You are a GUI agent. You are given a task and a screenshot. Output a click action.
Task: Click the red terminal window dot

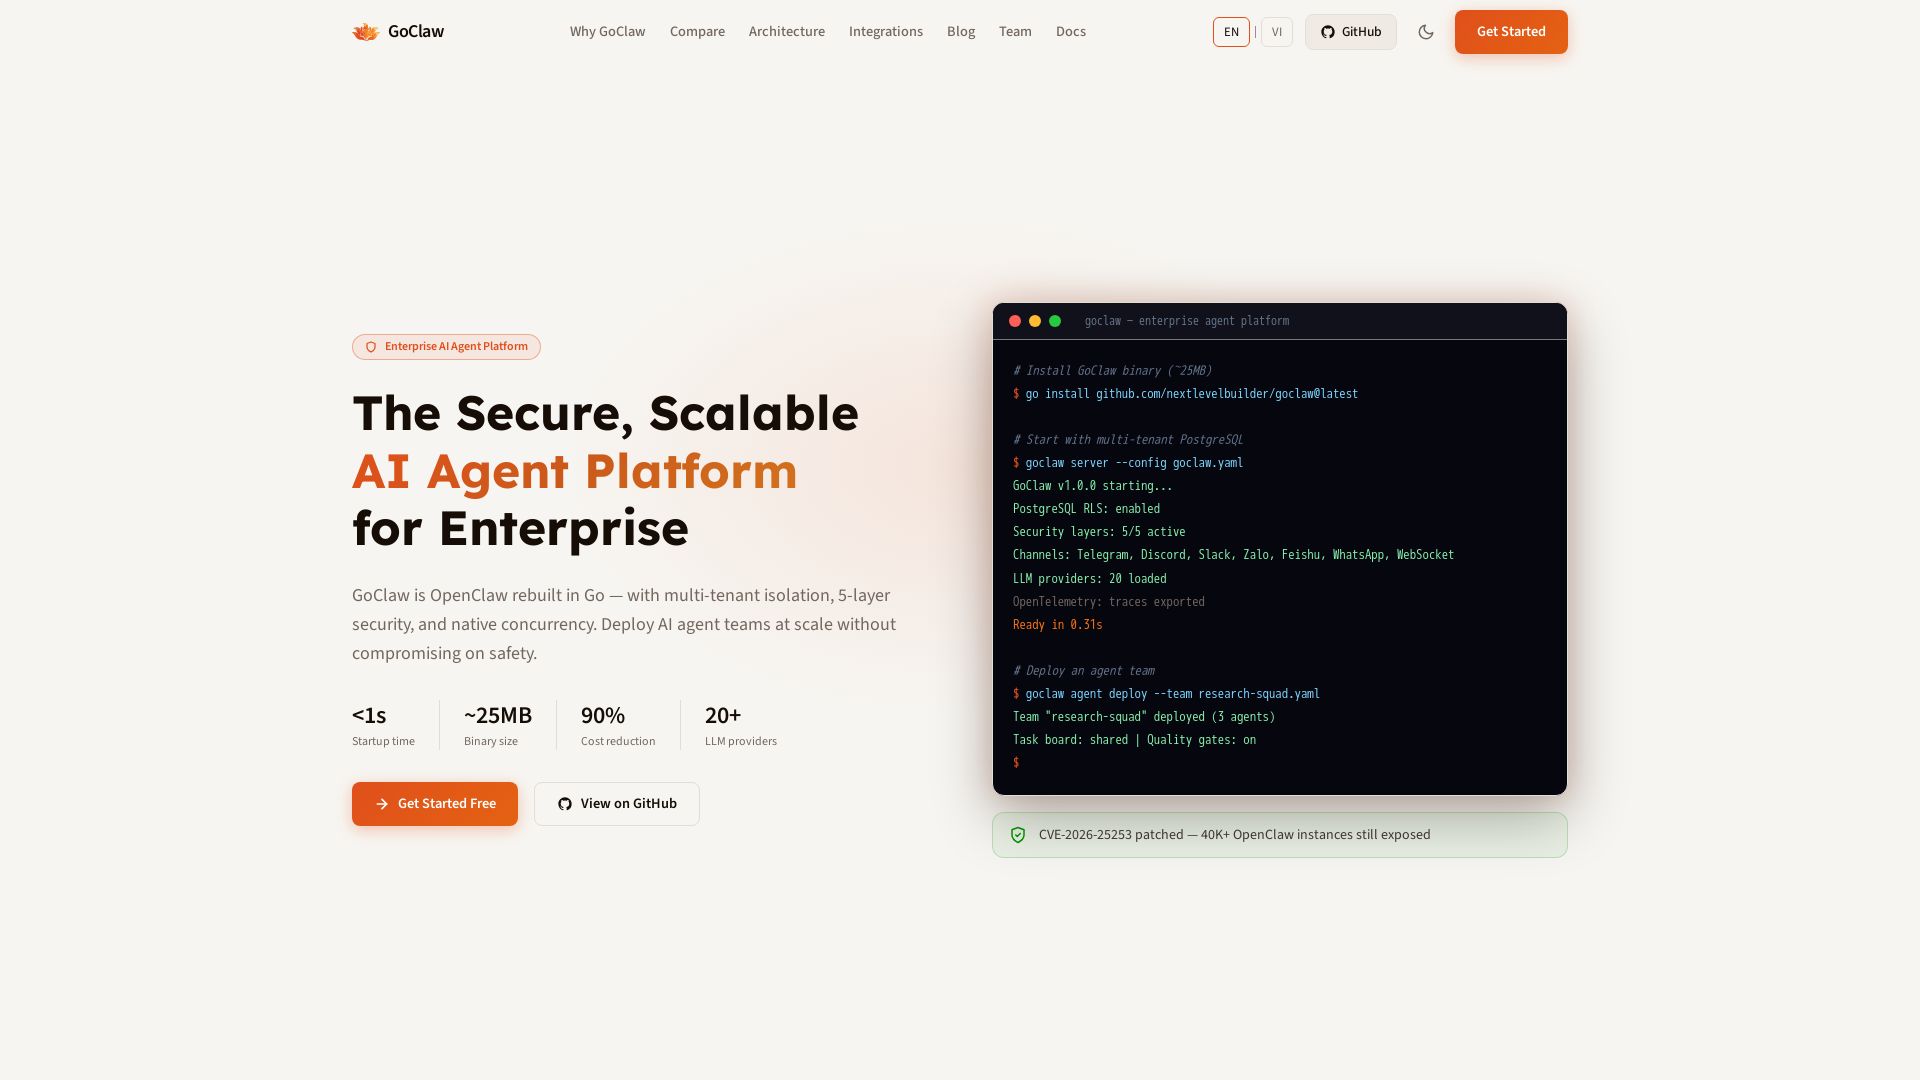coord(1015,321)
